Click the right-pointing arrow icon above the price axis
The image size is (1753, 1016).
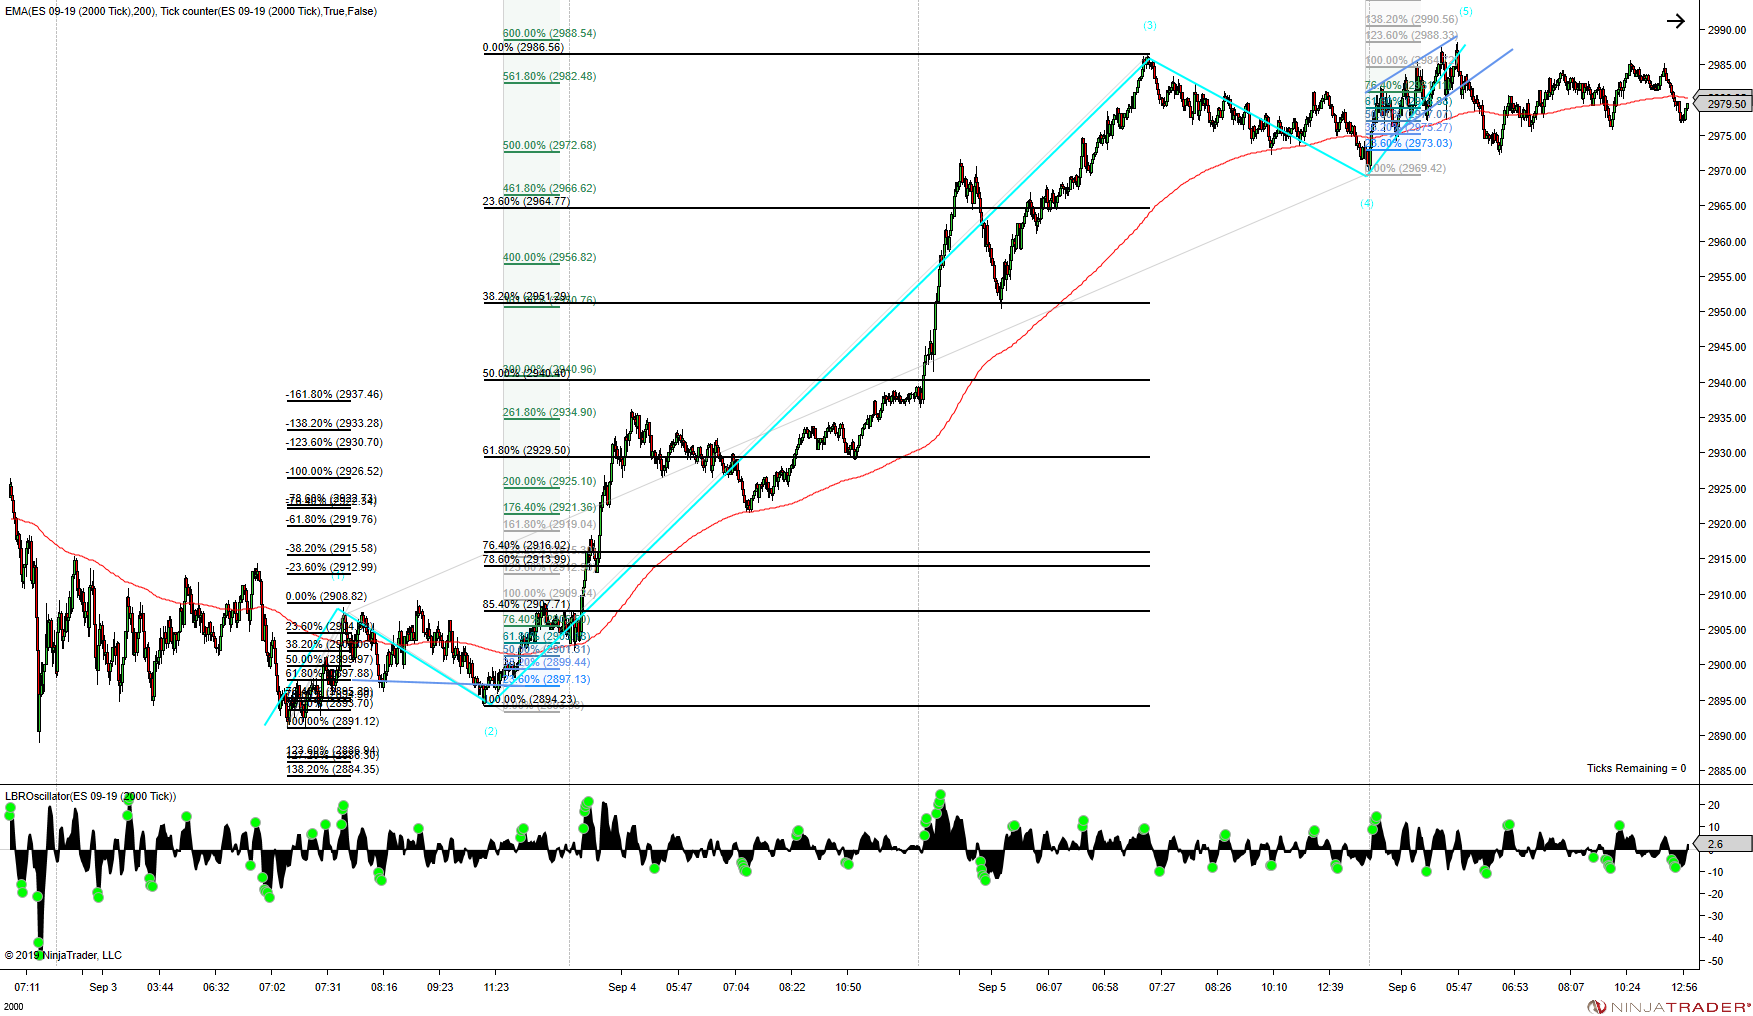coord(1676,21)
